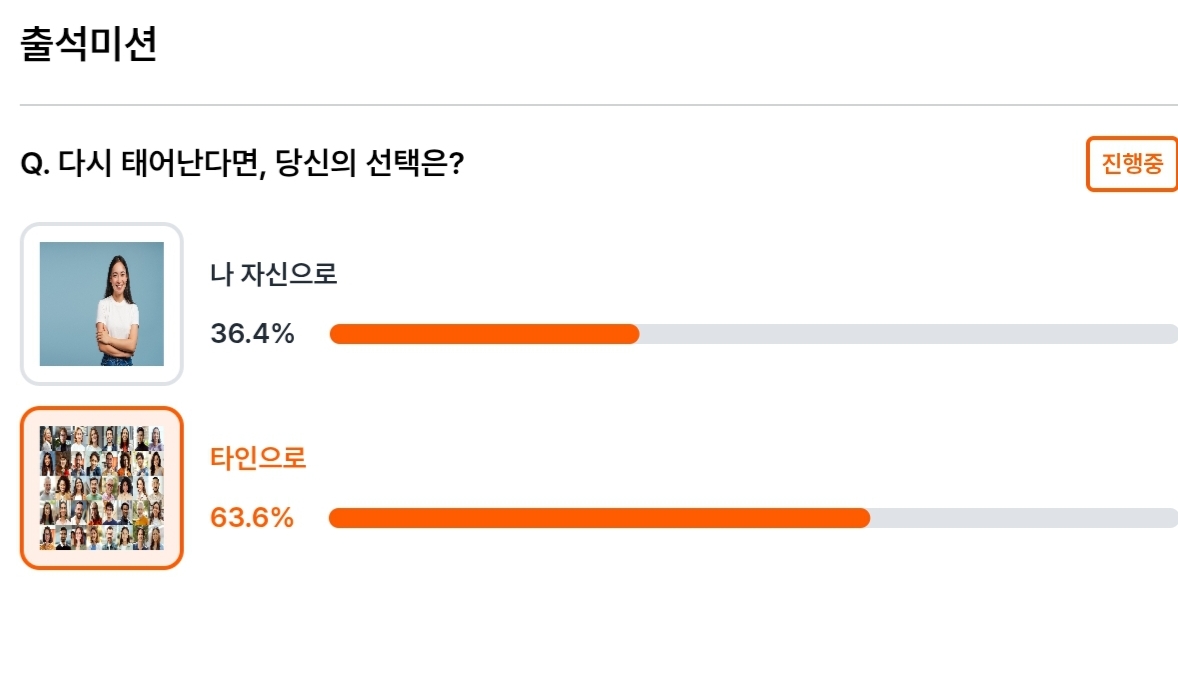The height and width of the screenshot is (679, 1178).
Task: Click the orange fill of the 63.6% bar
Action: tap(600, 518)
